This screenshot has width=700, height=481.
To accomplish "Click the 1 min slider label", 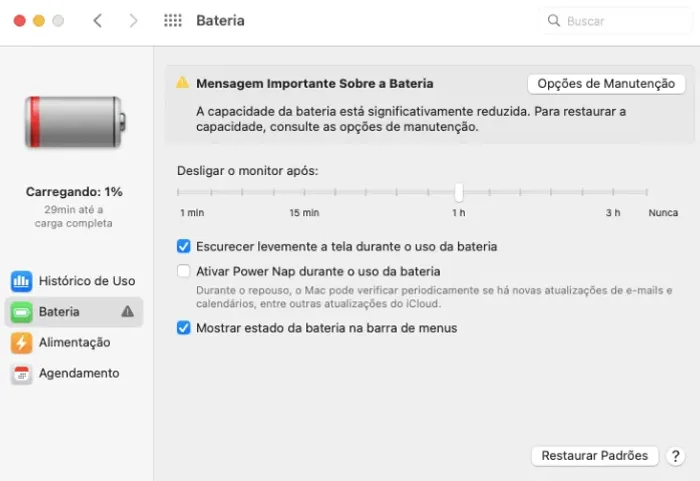I will click(192, 213).
